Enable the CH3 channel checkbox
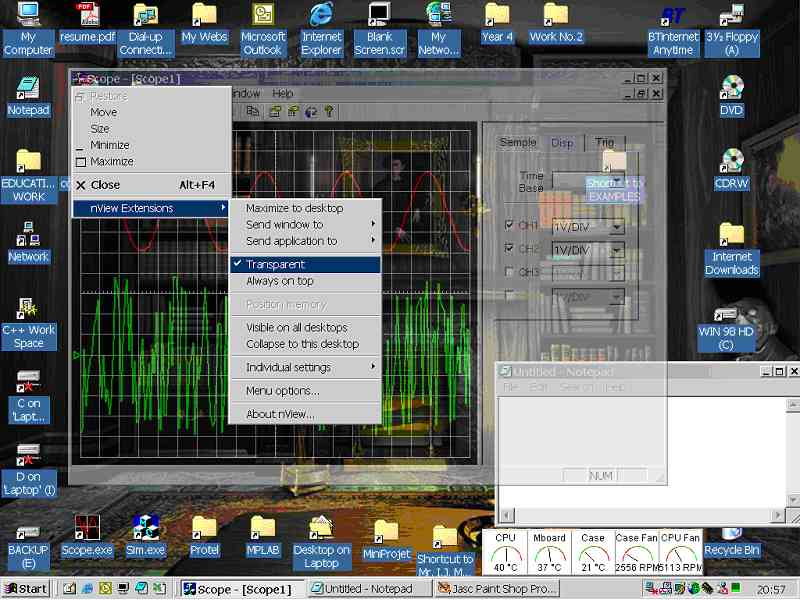The width and height of the screenshot is (800, 600). coord(510,272)
